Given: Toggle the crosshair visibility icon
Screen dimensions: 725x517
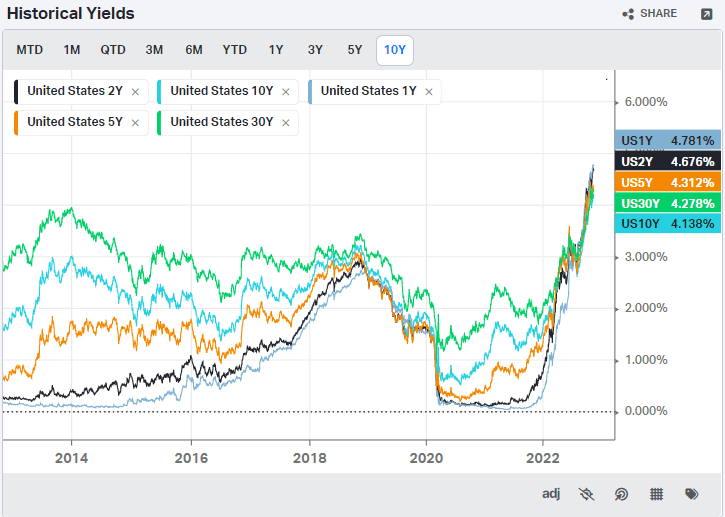Looking at the screenshot, I should [x=586, y=494].
